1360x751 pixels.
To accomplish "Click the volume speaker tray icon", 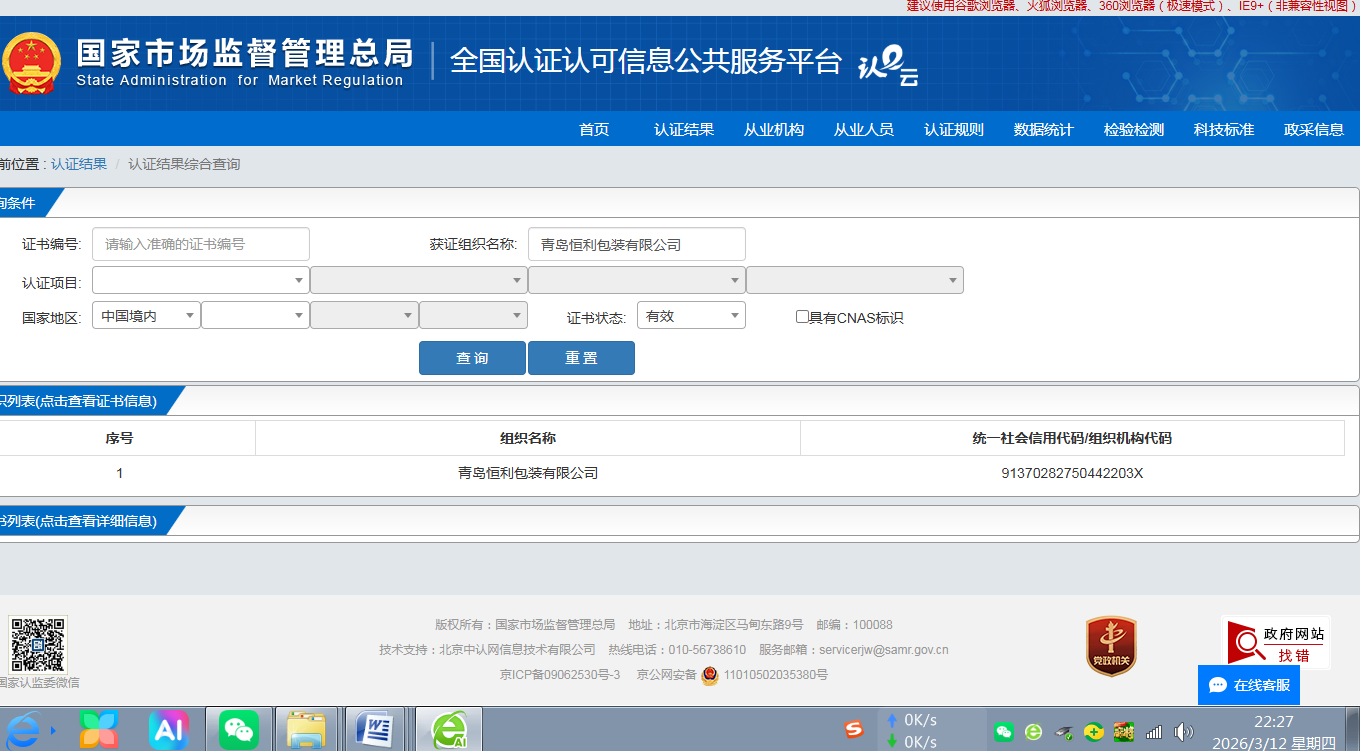I will pos(1184,732).
